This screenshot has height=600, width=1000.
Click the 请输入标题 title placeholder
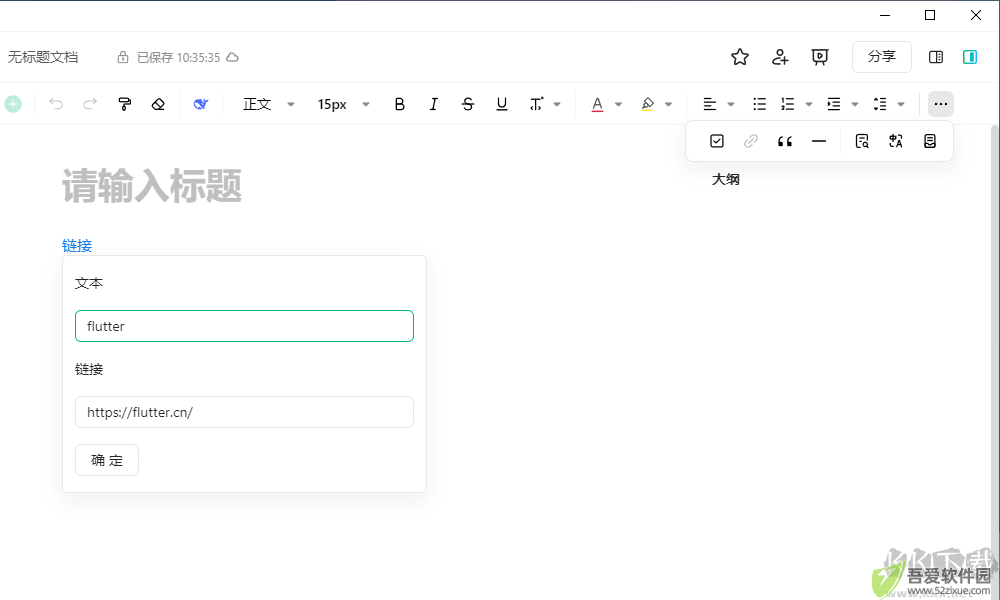click(x=152, y=186)
